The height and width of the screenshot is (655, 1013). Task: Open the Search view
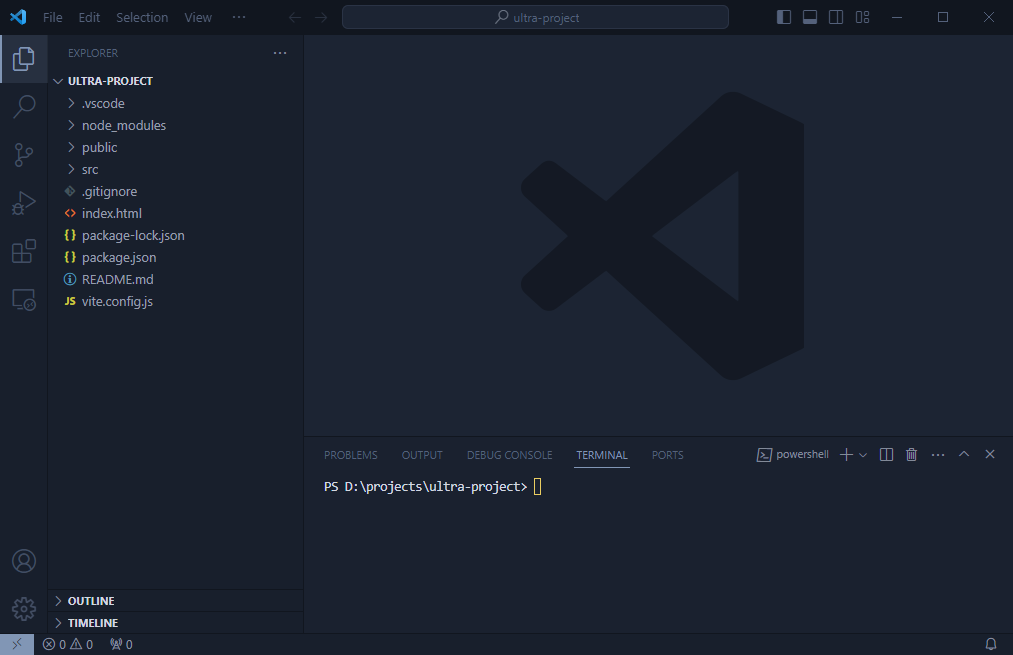(24, 107)
